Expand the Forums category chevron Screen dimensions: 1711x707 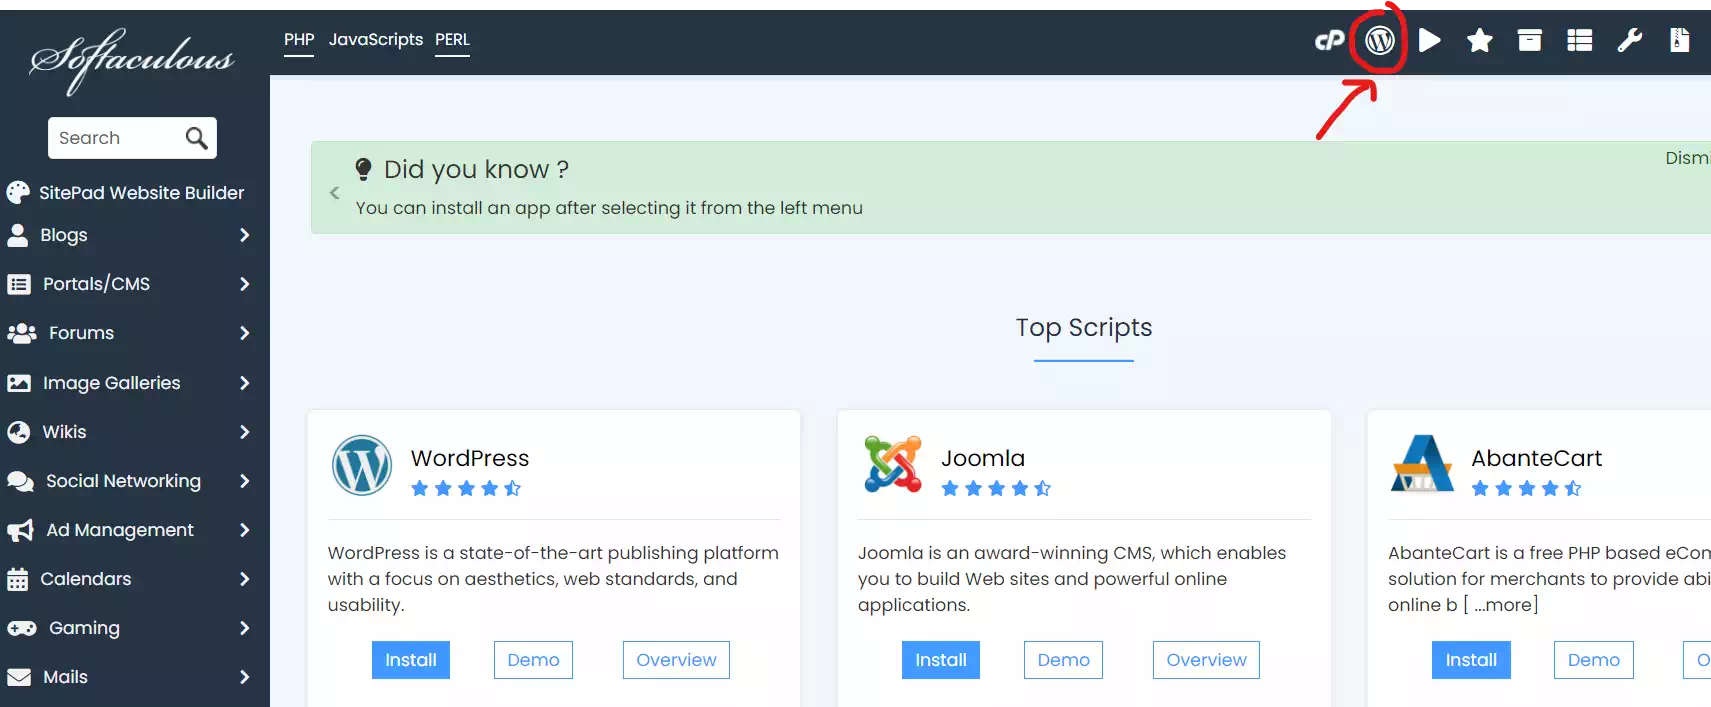pyautogui.click(x=244, y=333)
